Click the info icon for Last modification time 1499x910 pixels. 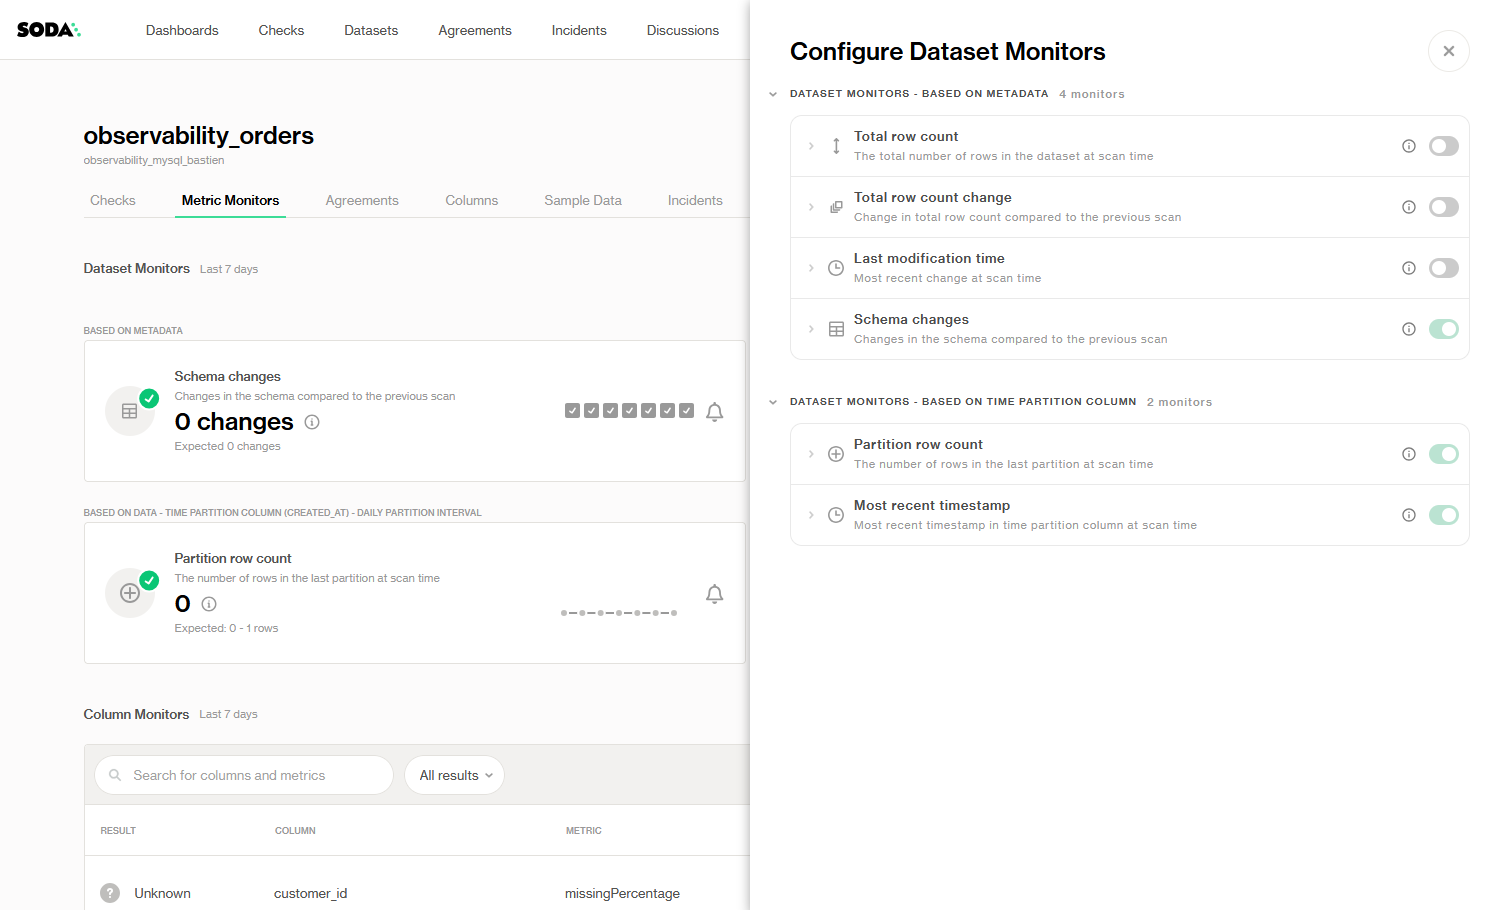point(1408,268)
